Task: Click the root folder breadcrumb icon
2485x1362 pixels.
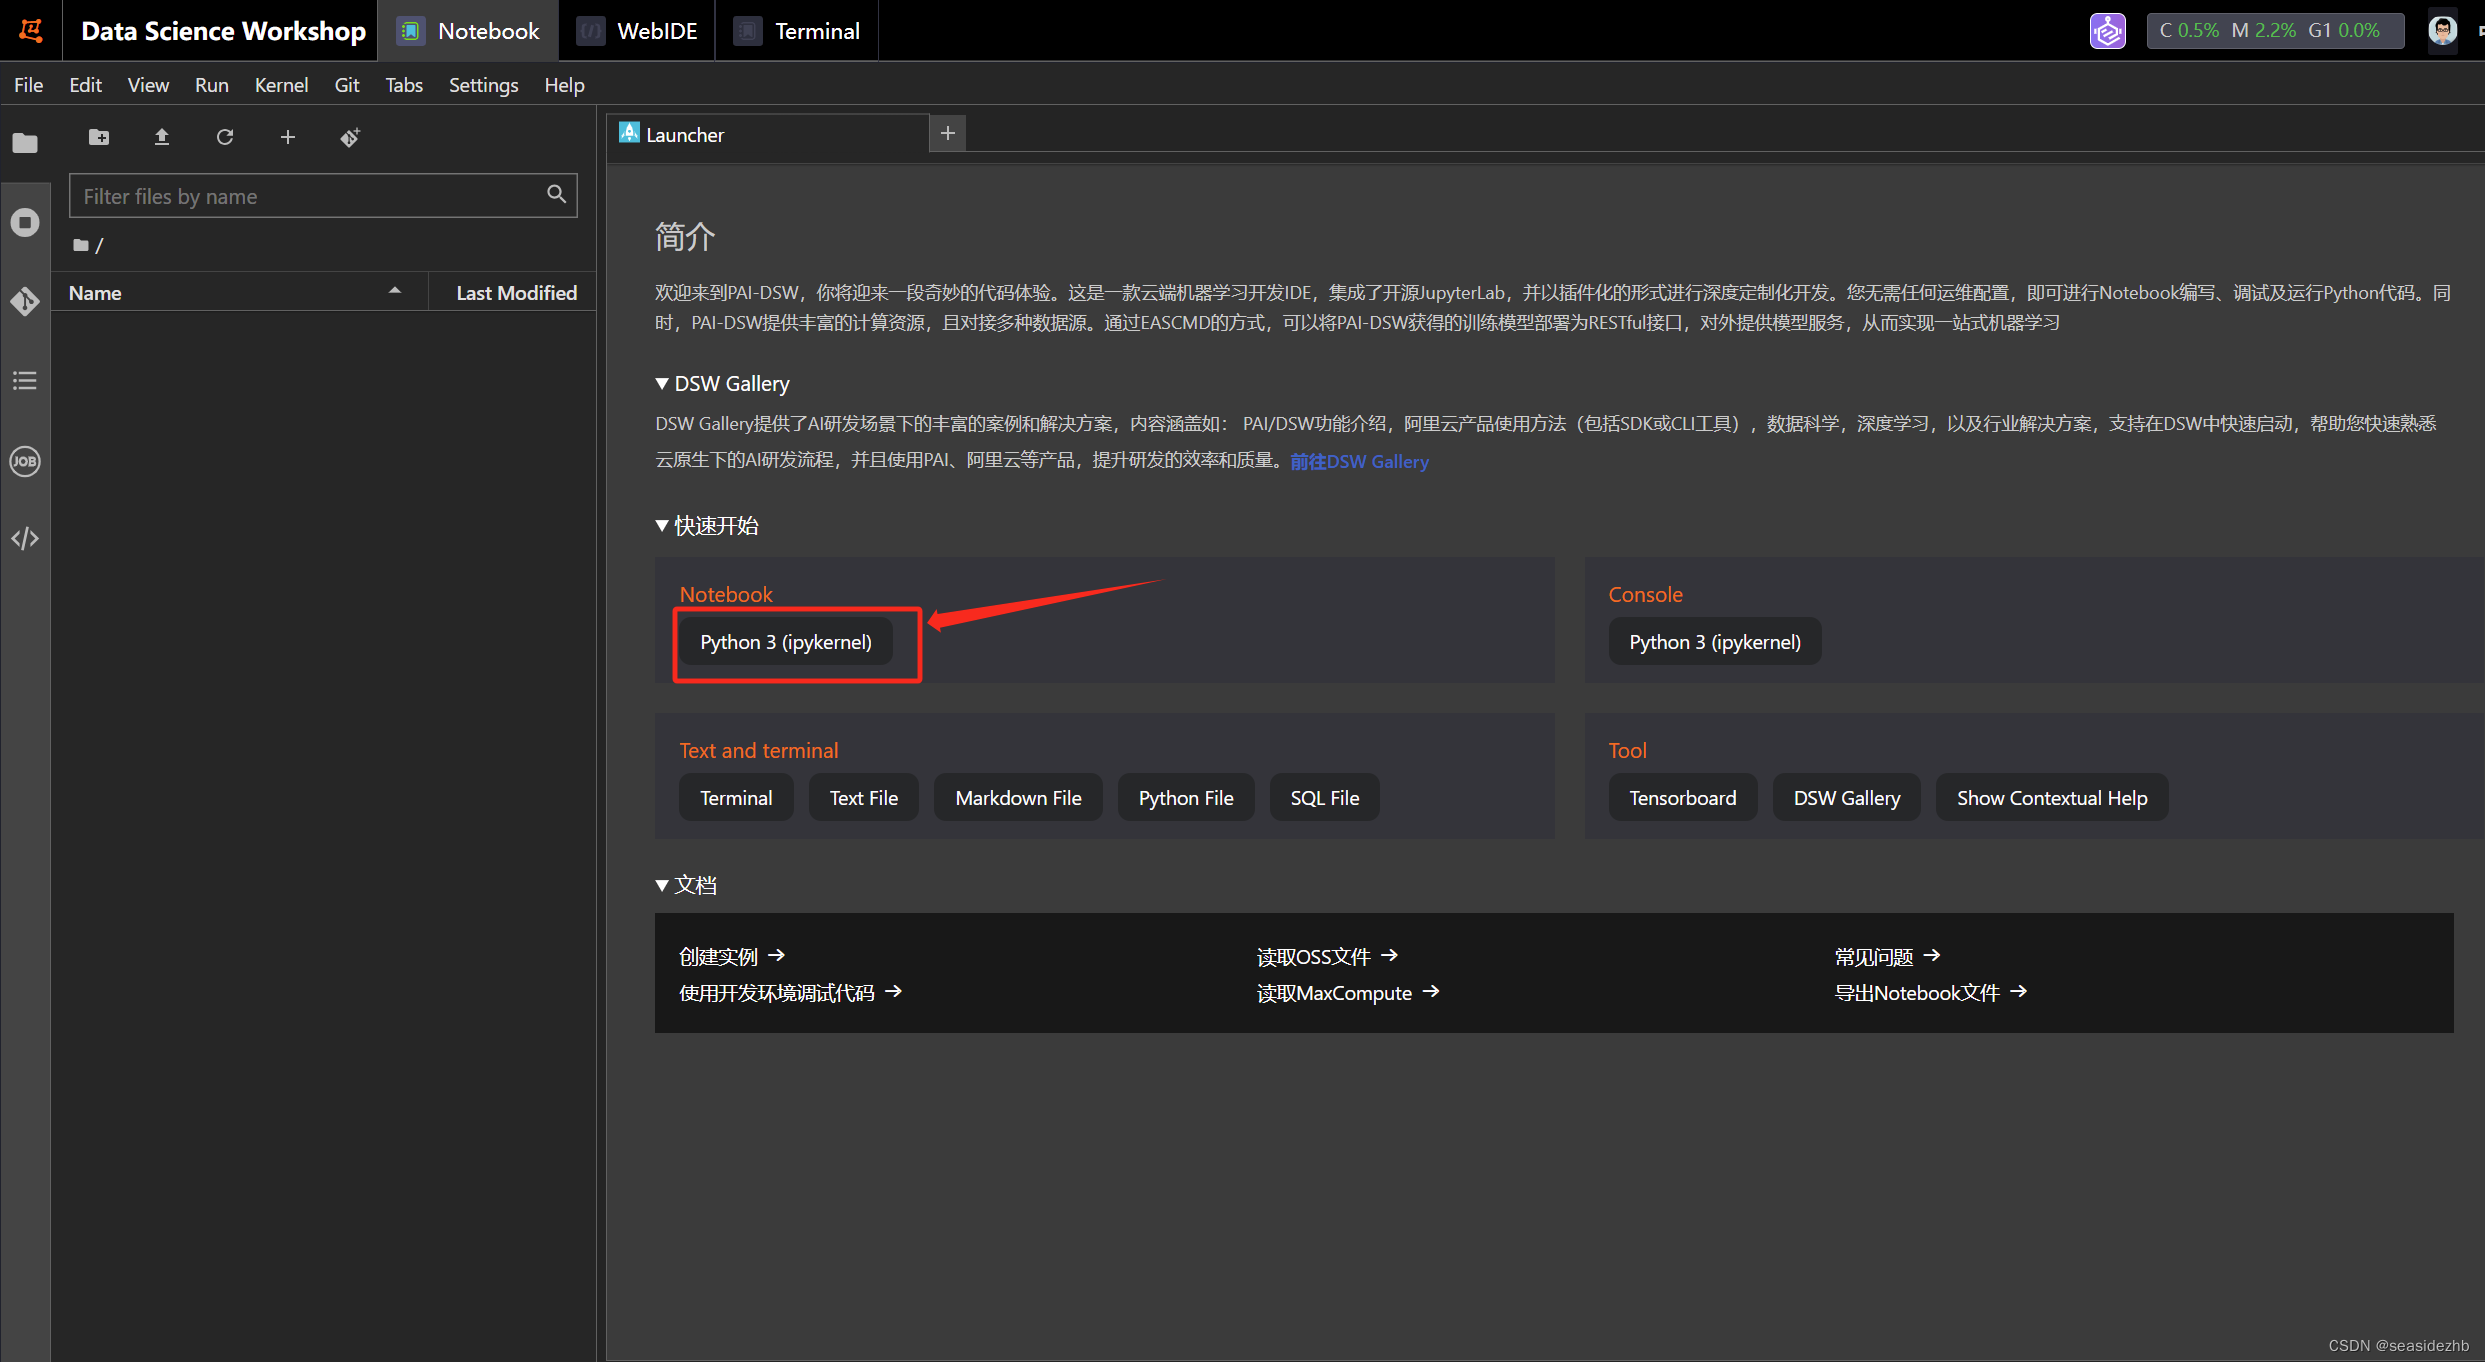Action: coord(81,245)
